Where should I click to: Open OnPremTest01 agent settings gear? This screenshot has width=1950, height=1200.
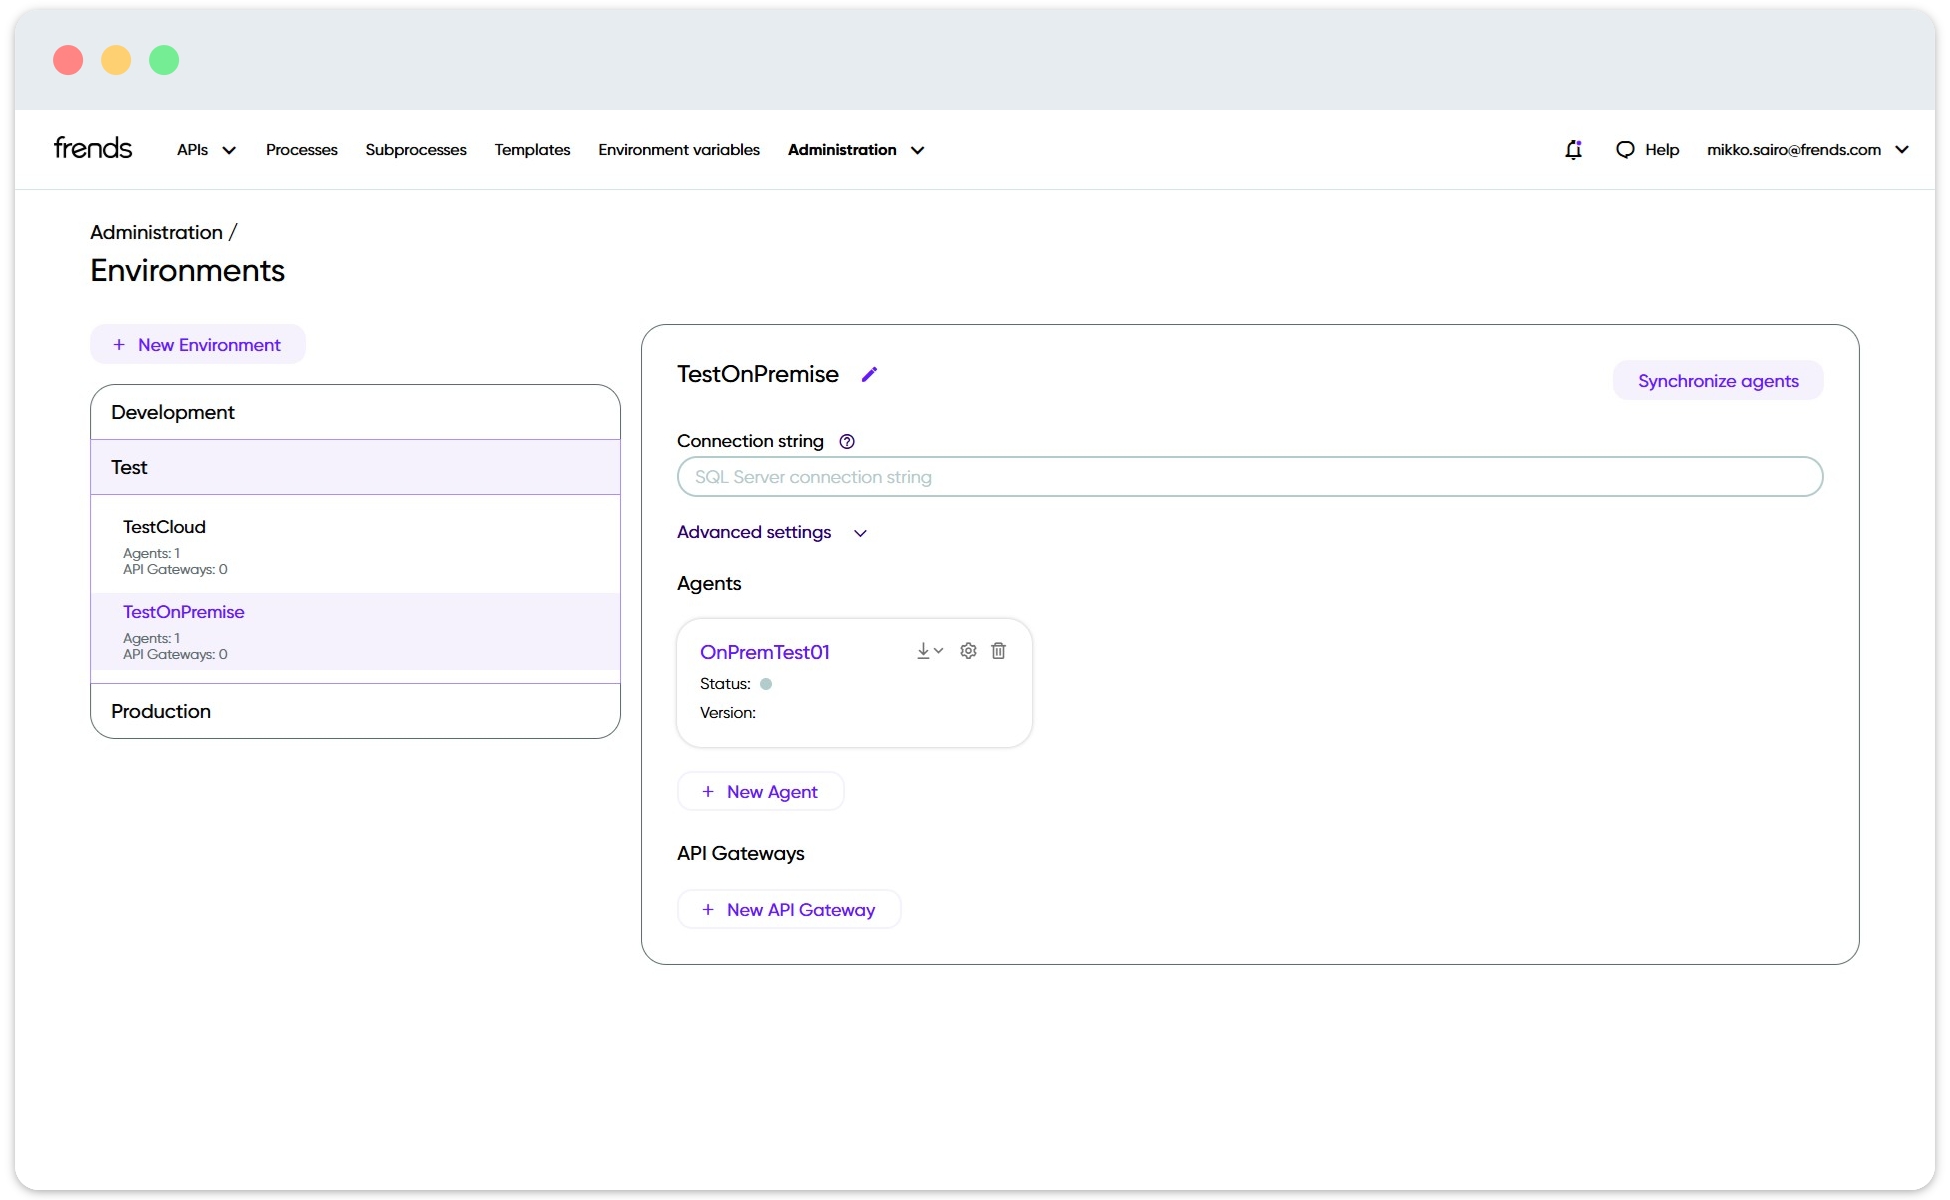point(968,651)
